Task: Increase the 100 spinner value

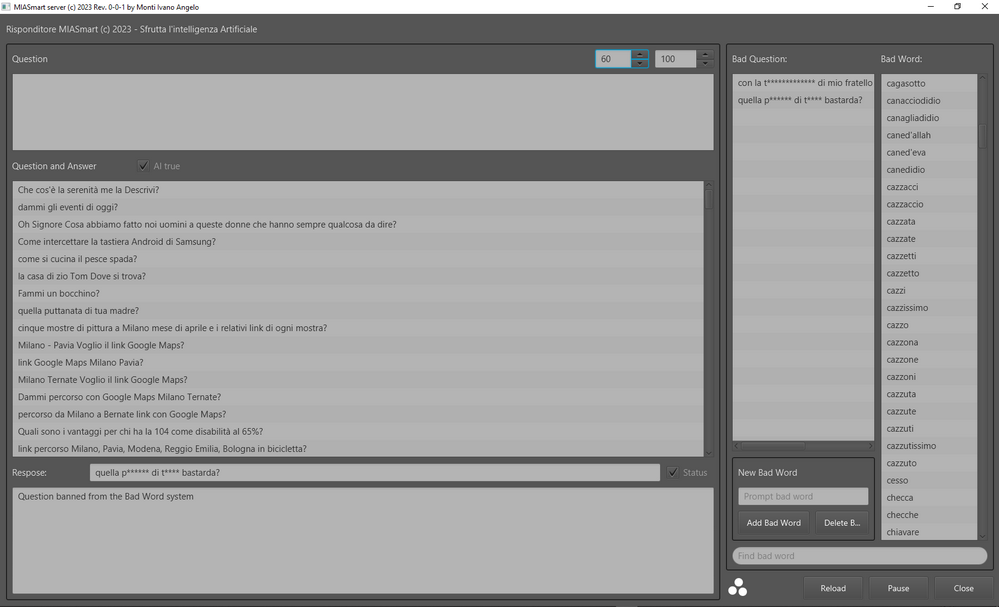Action: click(x=705, y=55)
